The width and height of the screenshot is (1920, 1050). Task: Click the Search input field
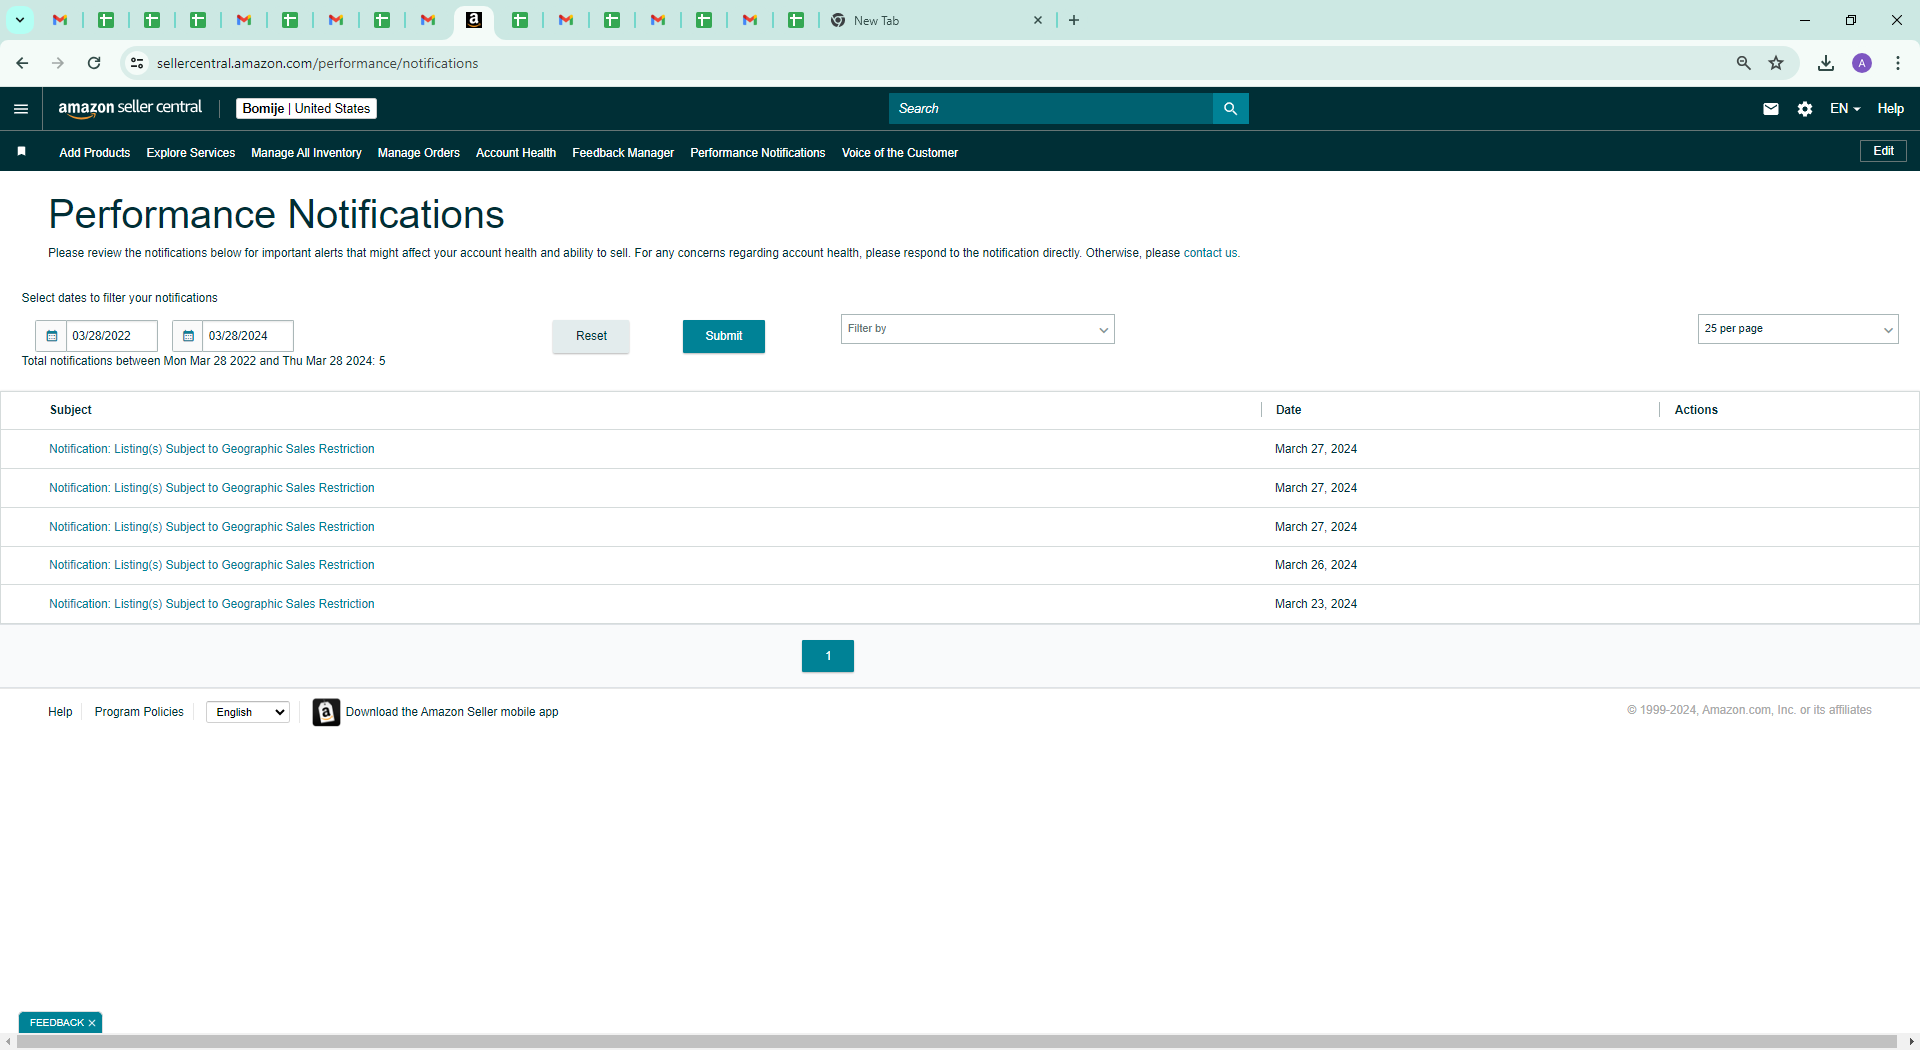(x=1050, y=108)
